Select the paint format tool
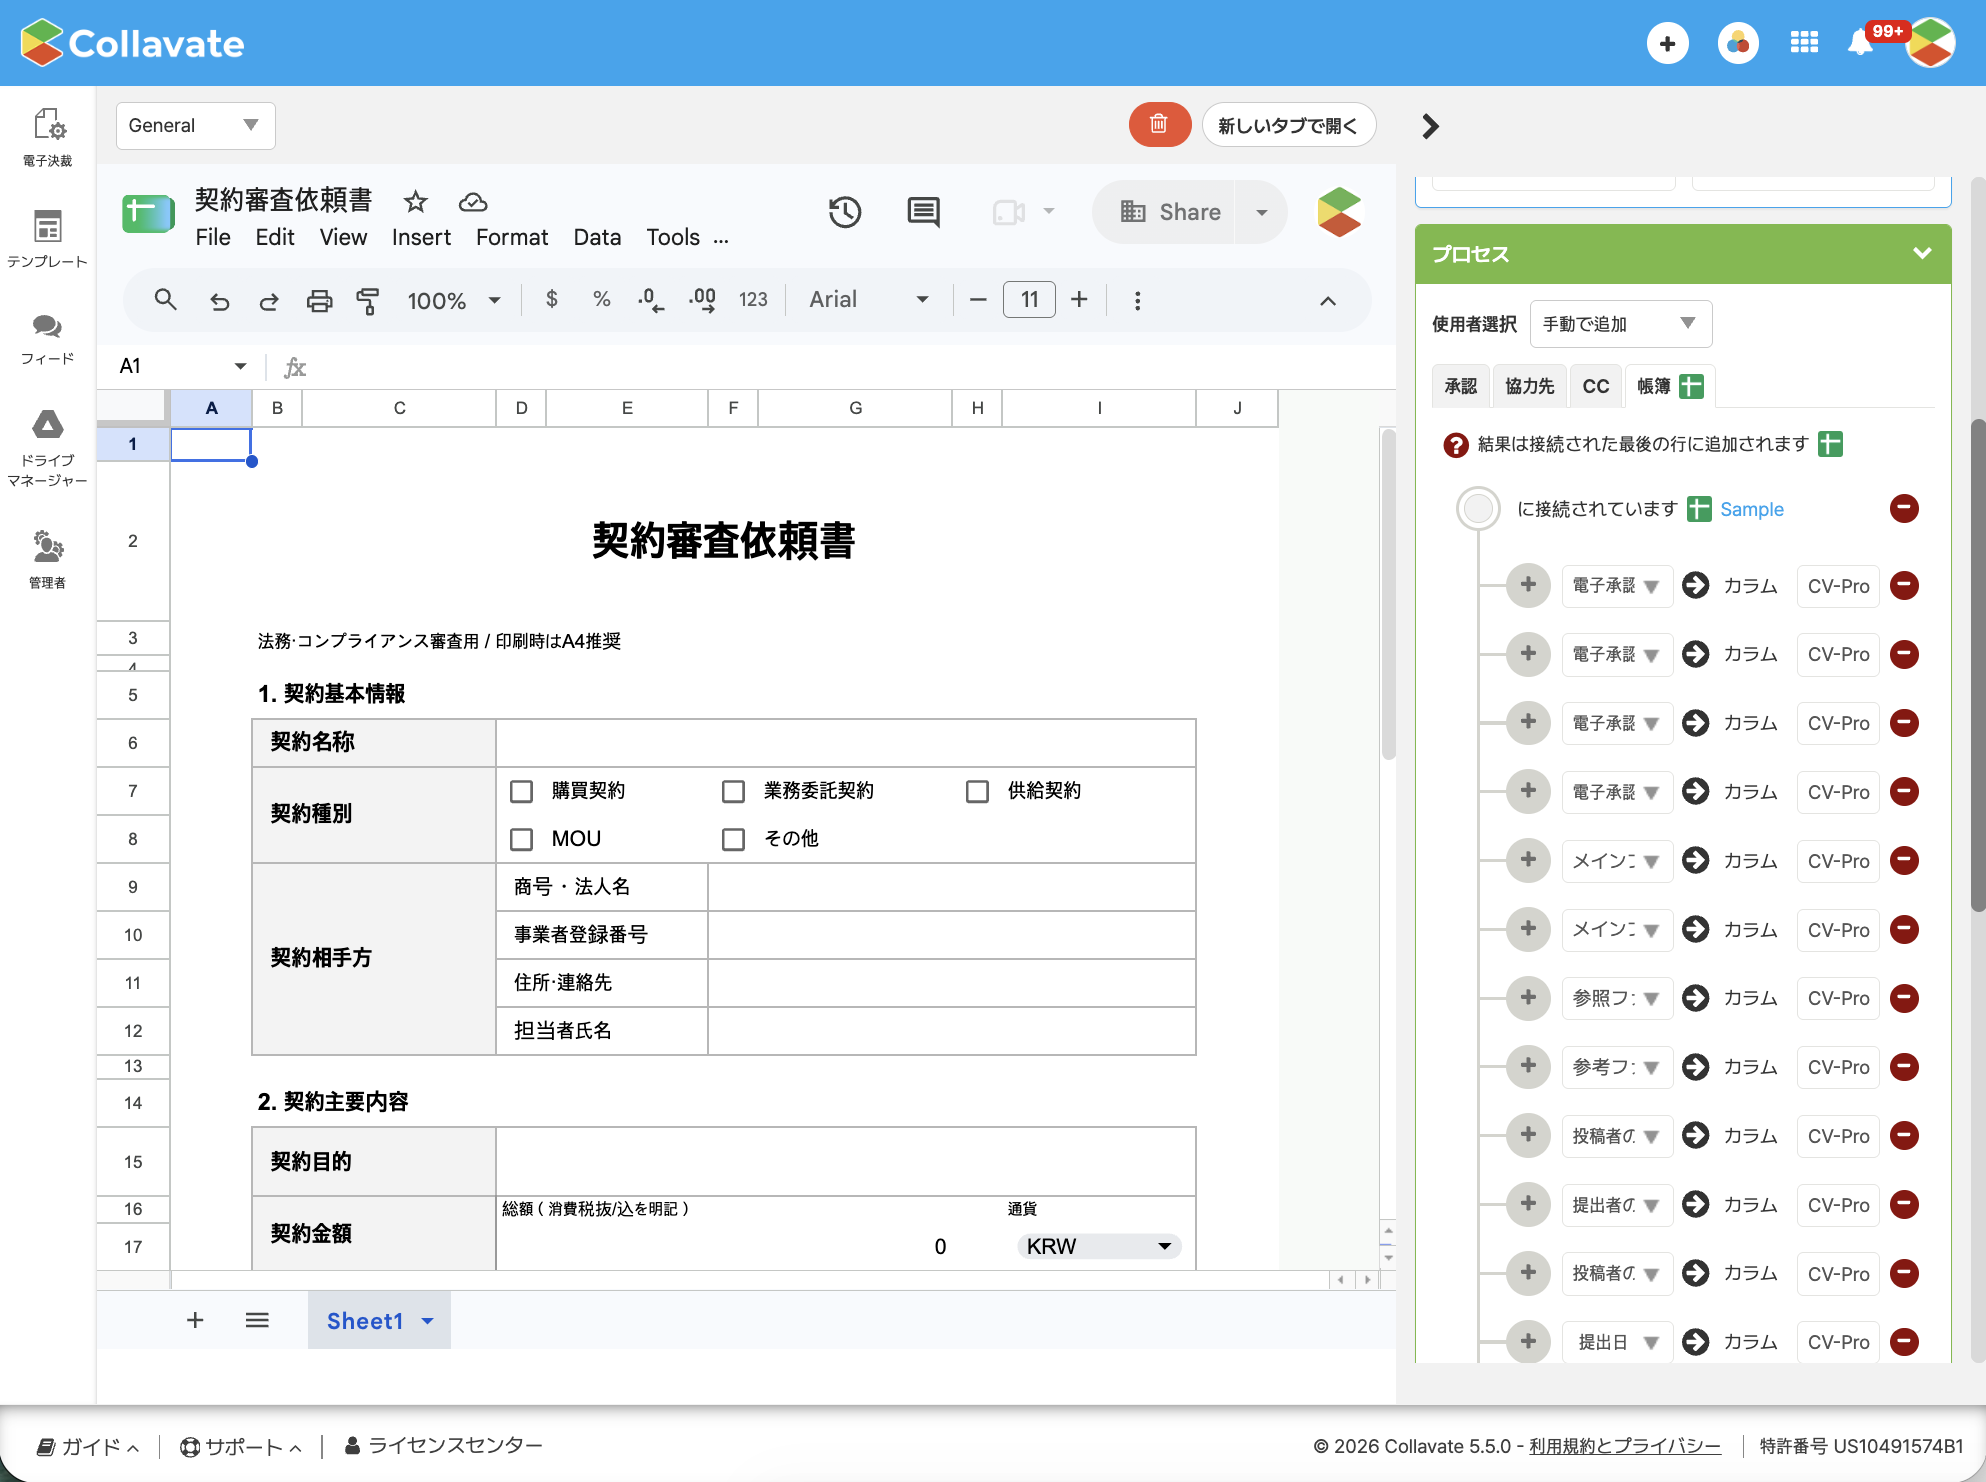Screen dimensions: 1986x1482 [368, 300]
